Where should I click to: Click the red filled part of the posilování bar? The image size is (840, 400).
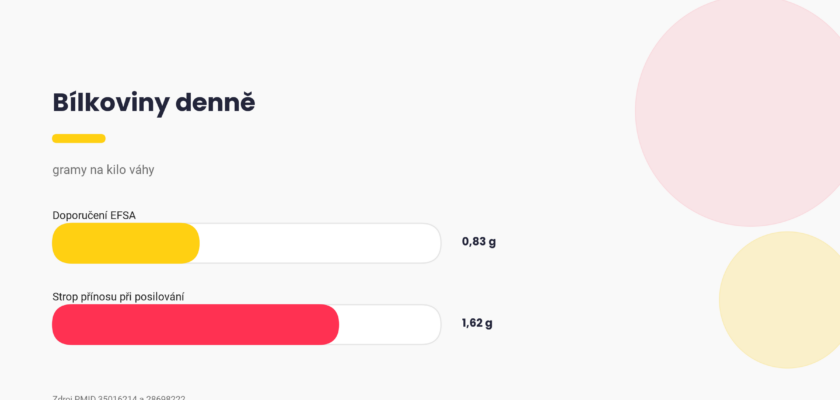coord(196,324)
